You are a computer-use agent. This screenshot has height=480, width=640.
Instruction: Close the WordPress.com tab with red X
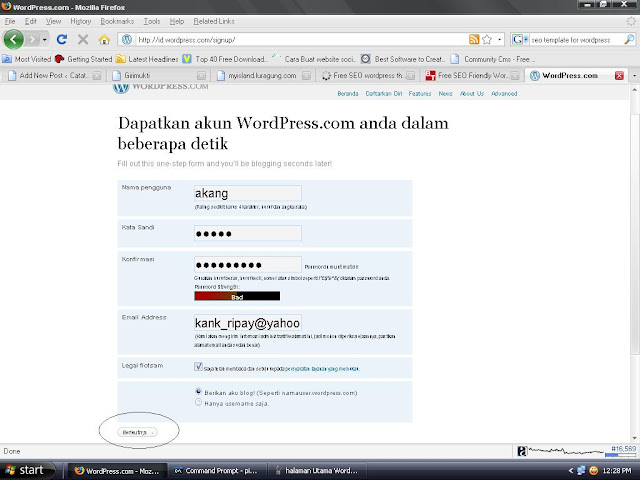point(619,76)
